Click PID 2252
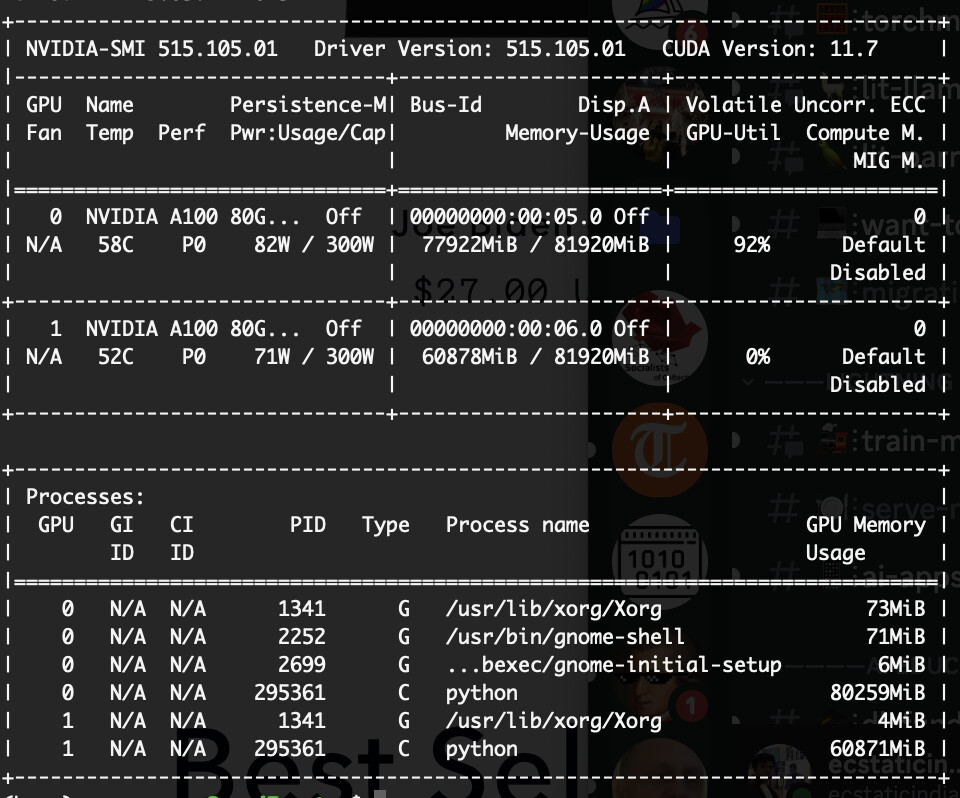The image size is (960, 798). pos(302,637)
